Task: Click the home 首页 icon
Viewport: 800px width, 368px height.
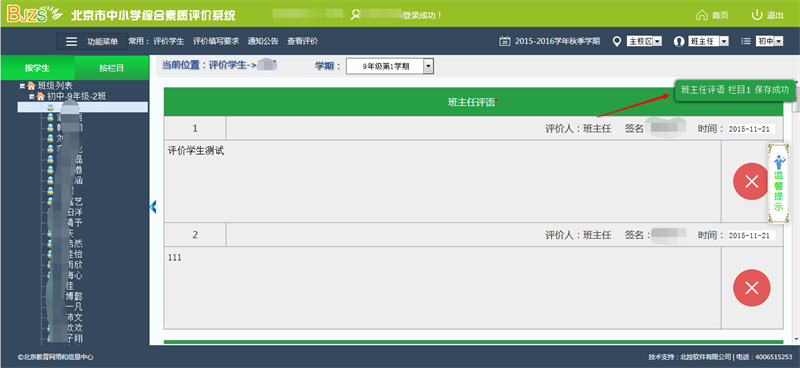Action: click(702, 15)
